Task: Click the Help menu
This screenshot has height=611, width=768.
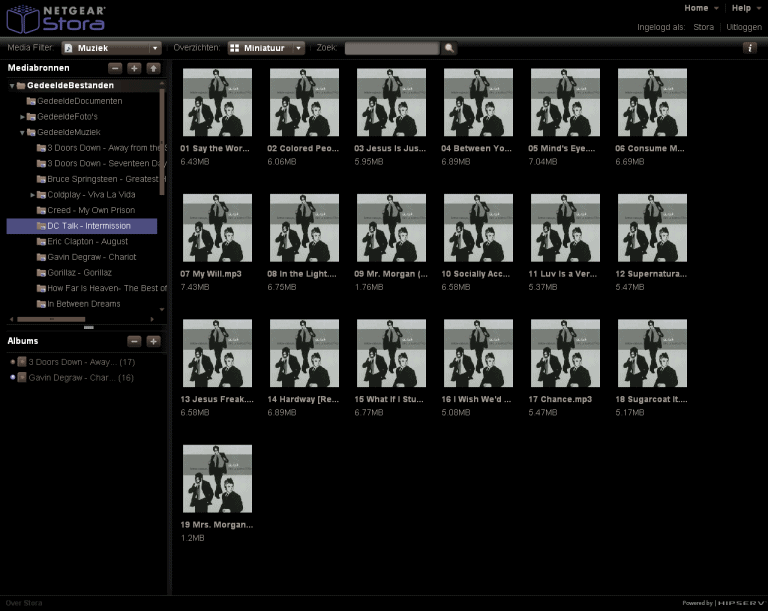Action: coord(741,8)
